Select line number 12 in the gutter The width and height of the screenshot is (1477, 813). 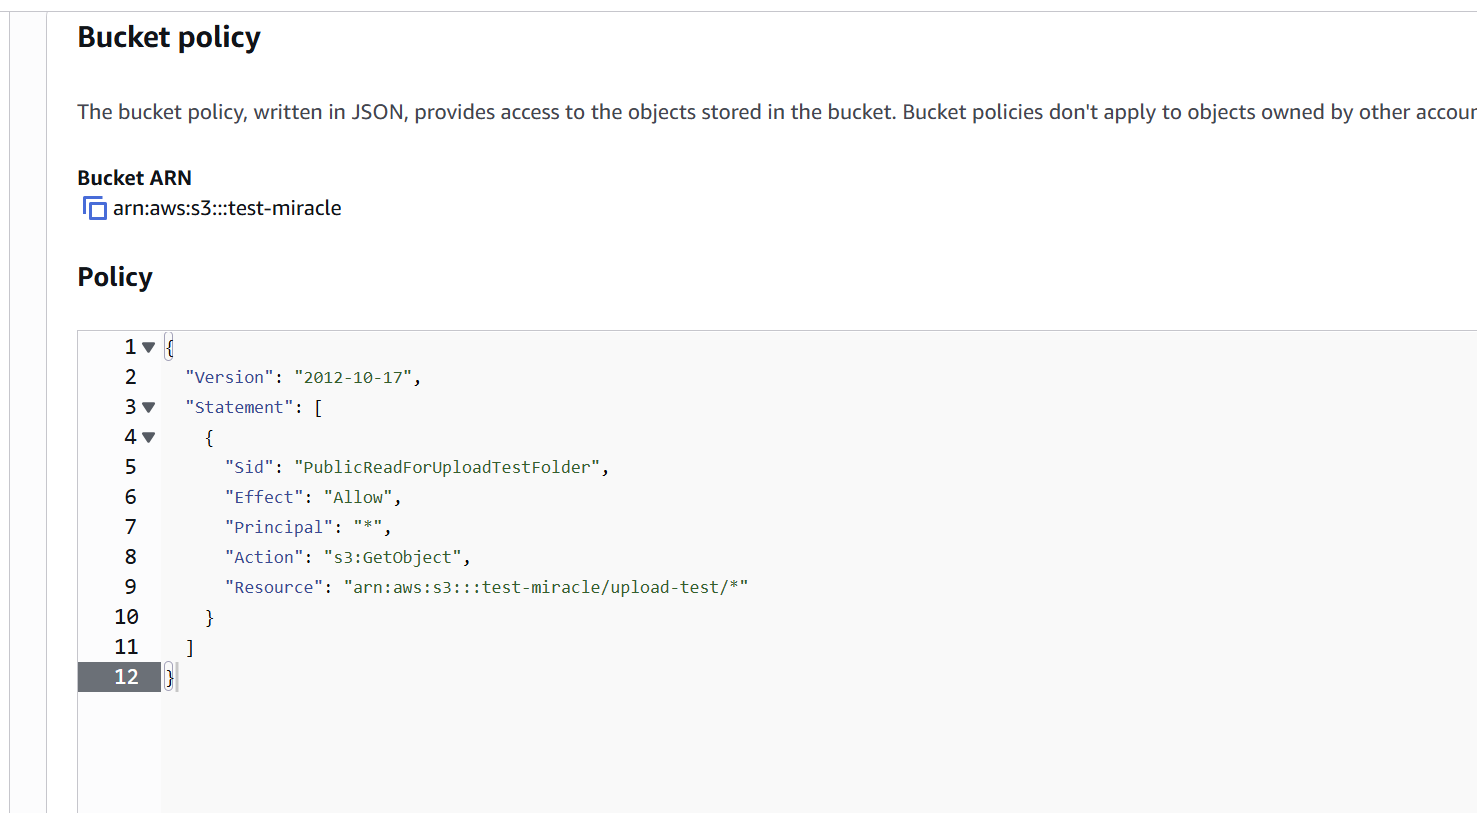(126, 677)
